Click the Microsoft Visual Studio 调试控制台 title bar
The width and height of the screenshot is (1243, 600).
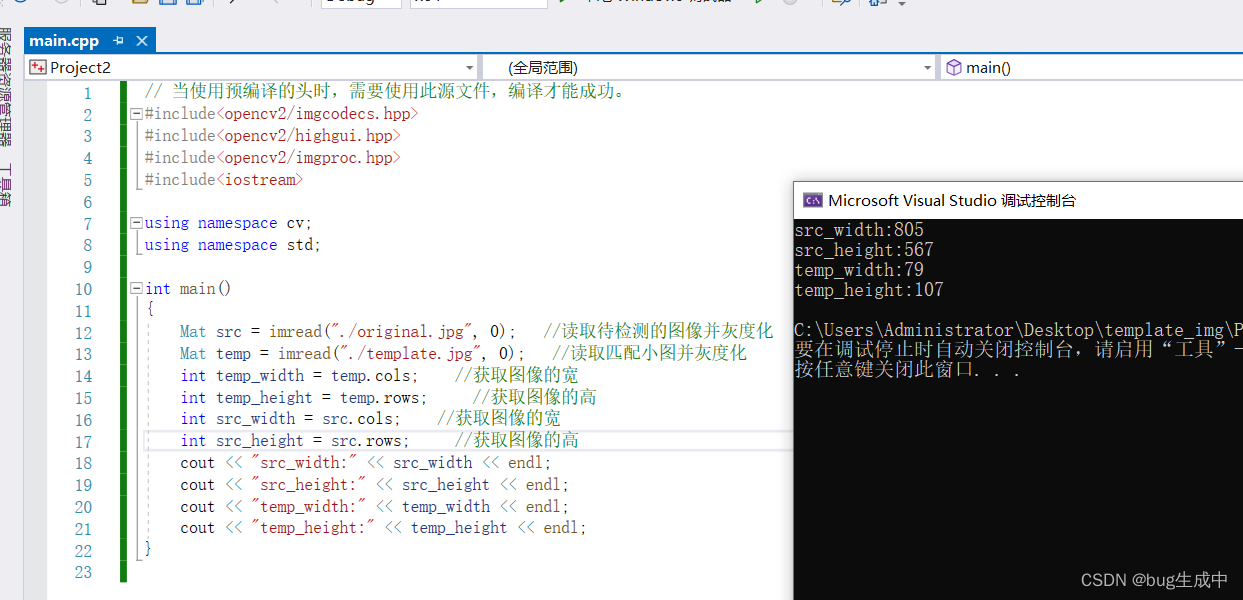tap(1018, 200)
